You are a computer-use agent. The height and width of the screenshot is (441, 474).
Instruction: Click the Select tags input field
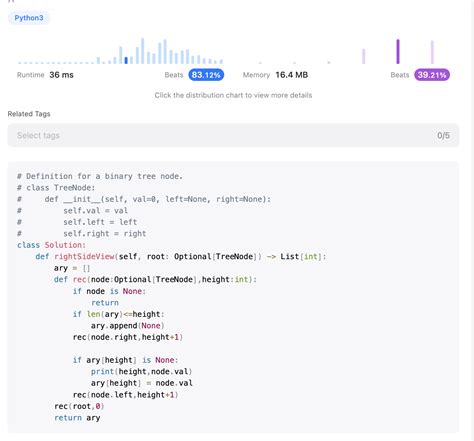click(x=233, y=135)
